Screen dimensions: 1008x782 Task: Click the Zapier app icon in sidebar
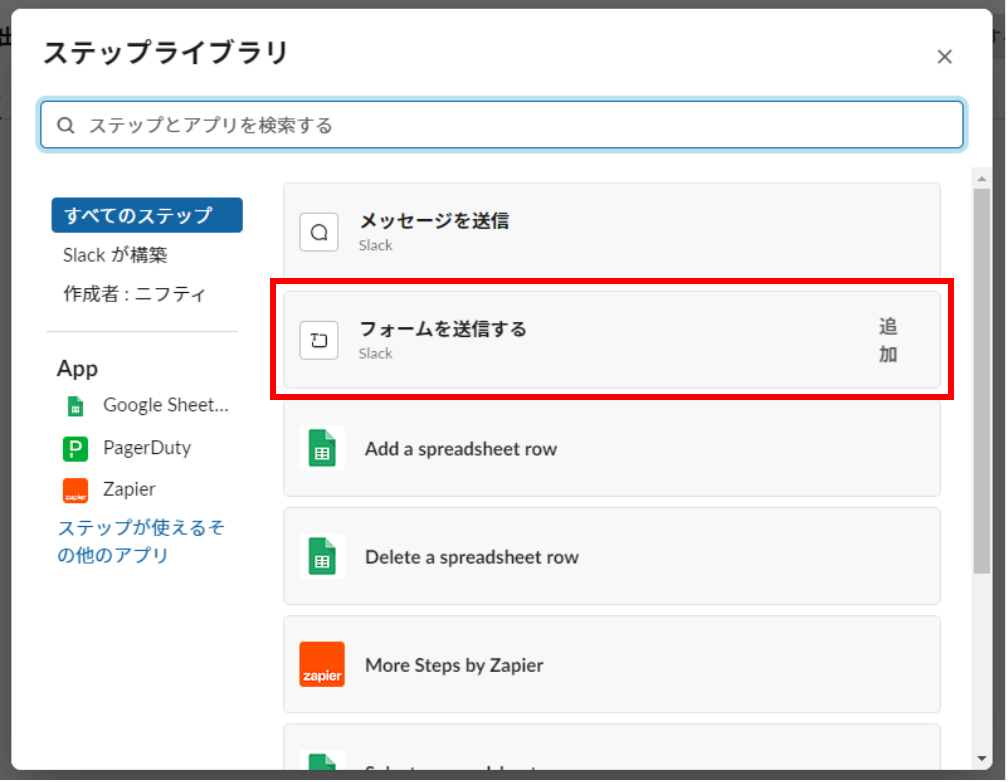(x=75, y=491)
